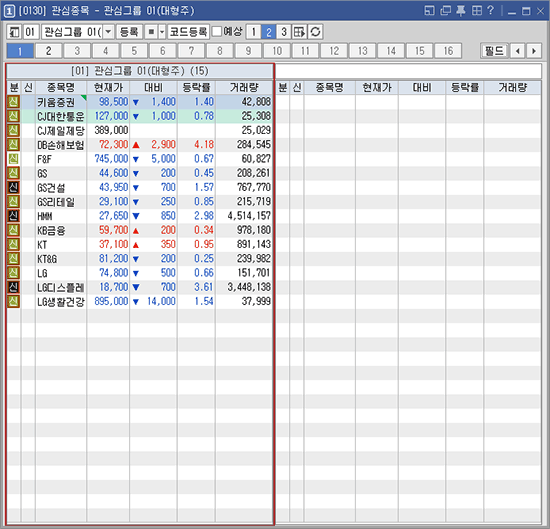Click the grid window icon in title bar
This screenshot has width=550, height=529.
tap(477, 11)
